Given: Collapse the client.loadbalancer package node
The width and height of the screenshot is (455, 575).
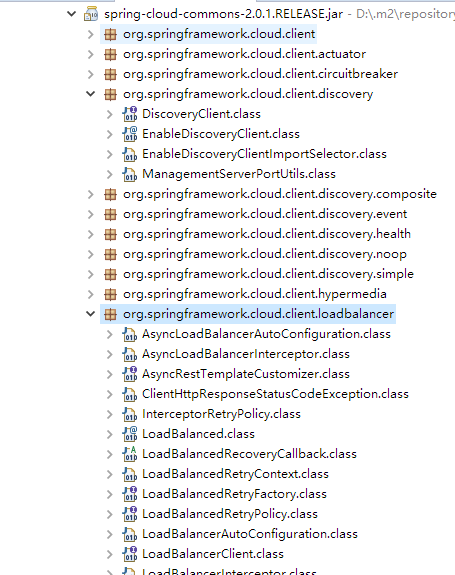Looking at the screenshot, I should click(x=91, y=314).
